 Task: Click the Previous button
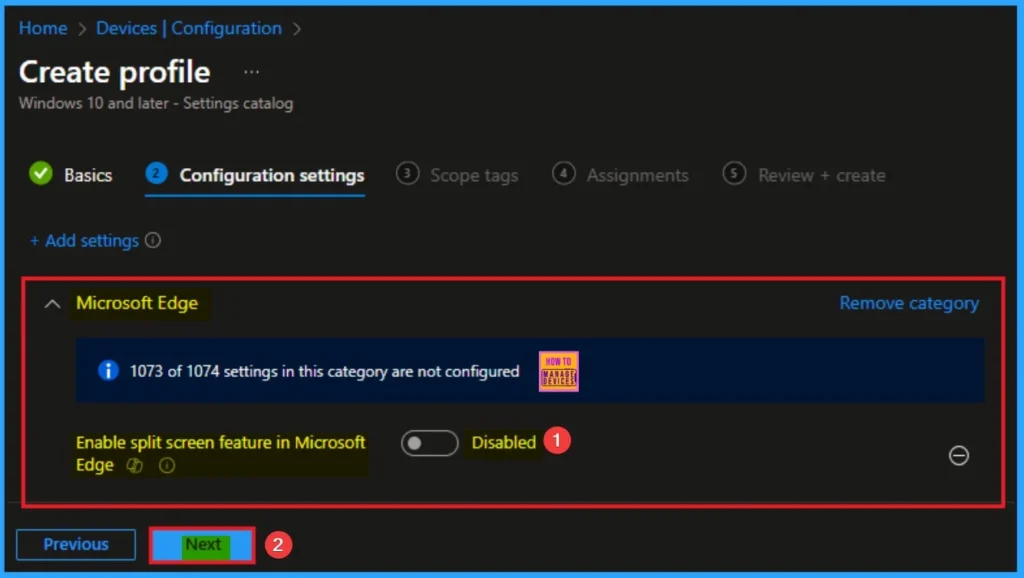click(76, 544)
